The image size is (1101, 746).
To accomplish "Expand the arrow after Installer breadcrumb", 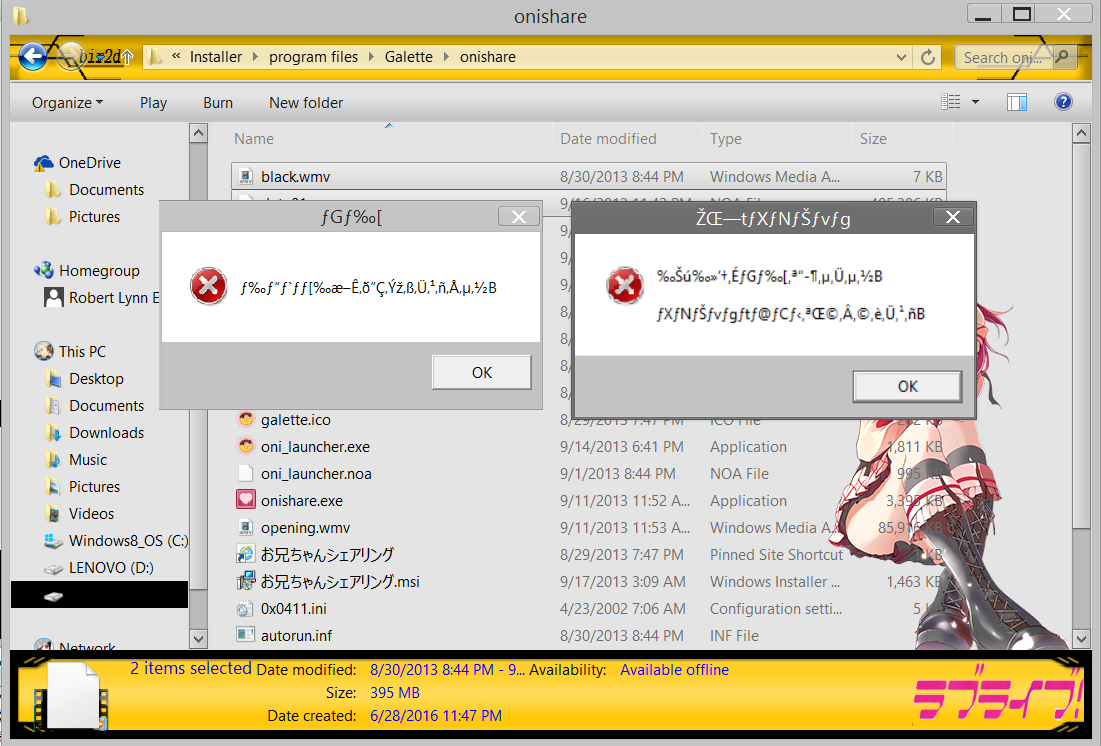I will [255, 57].
